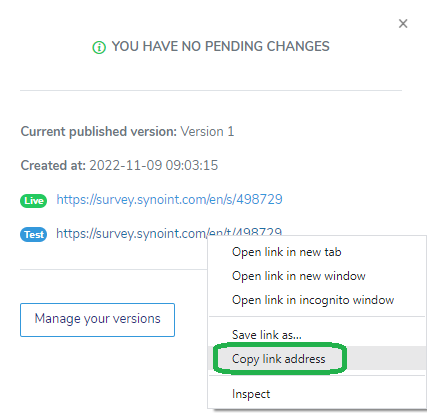Click the Version 1 text
The height and width of the screenshot is (413, 427).
pyautogui.click(x=207, y=132)
